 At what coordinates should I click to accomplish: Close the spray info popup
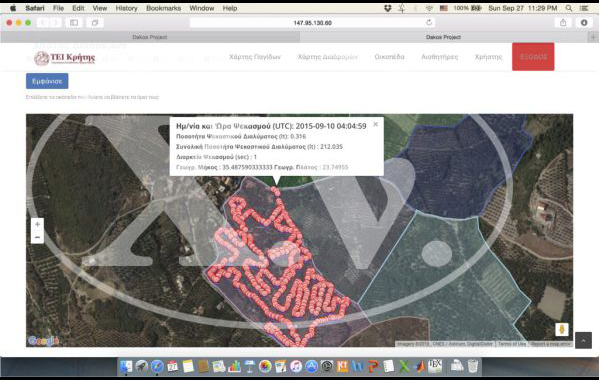coord(376,124)
